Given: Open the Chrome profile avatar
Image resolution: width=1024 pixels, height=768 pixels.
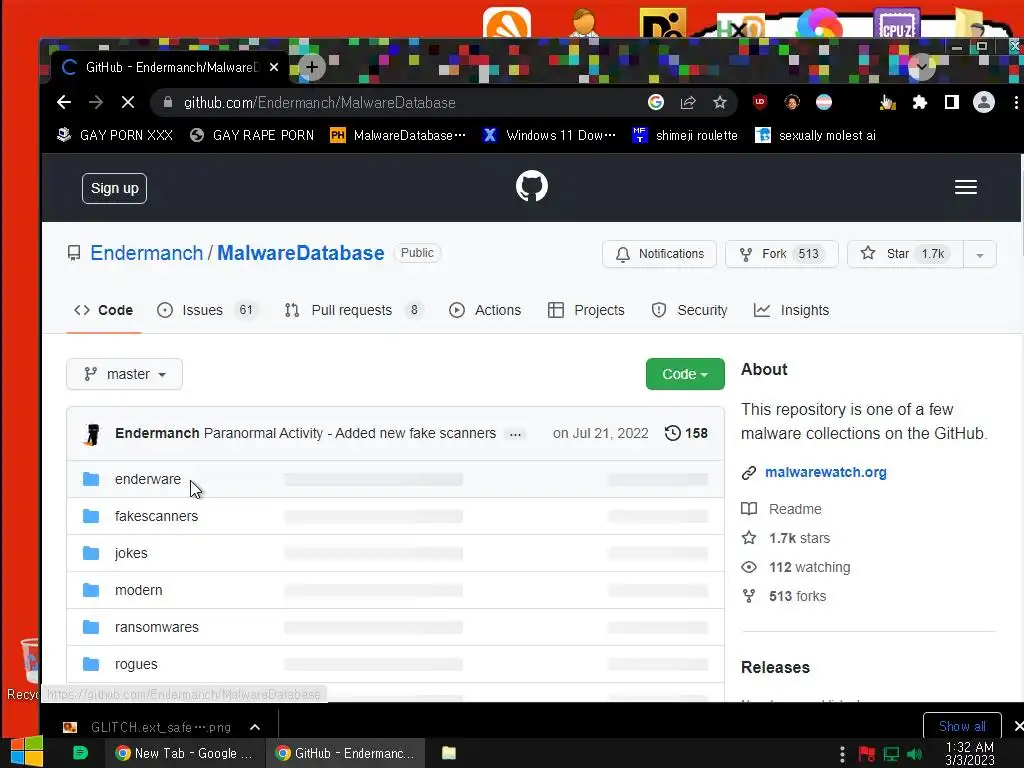Looking at the screenshot, I should click(984, 103).
